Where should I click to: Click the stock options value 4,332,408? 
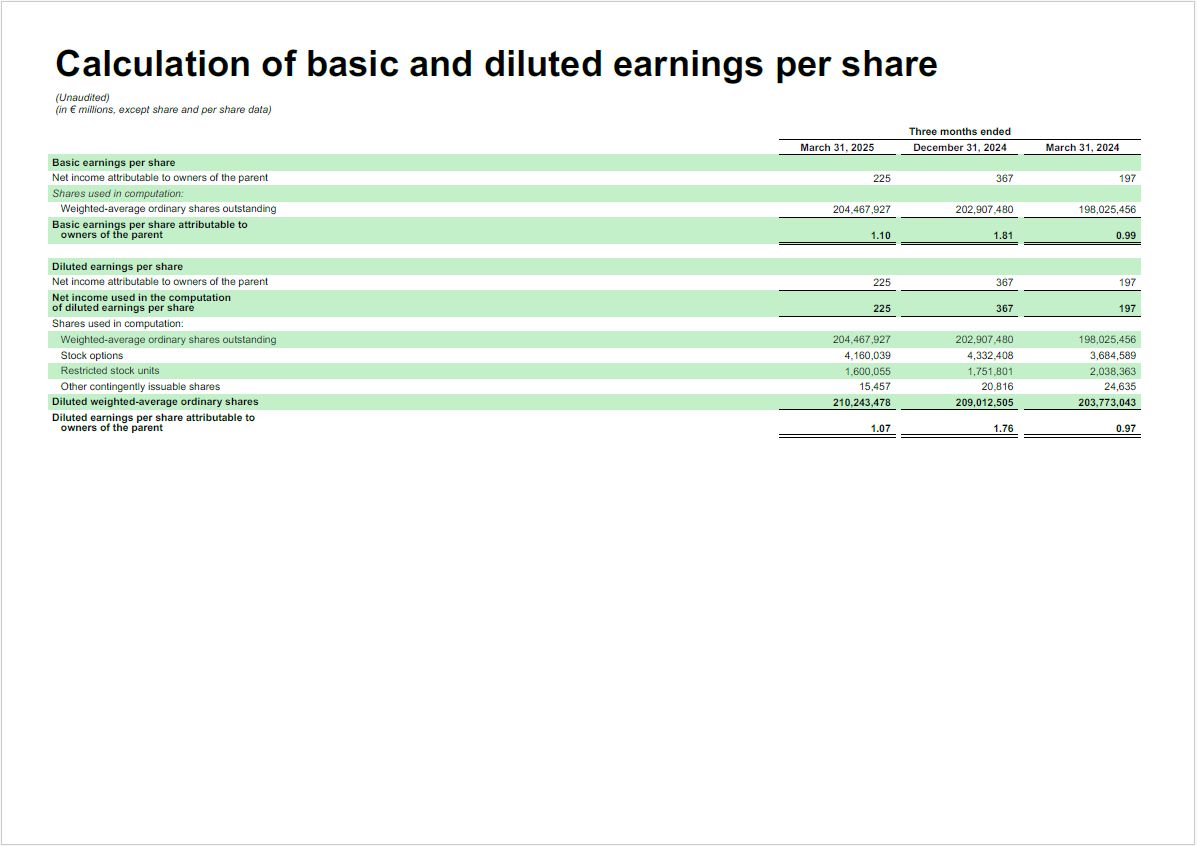[x=983, y=356]
